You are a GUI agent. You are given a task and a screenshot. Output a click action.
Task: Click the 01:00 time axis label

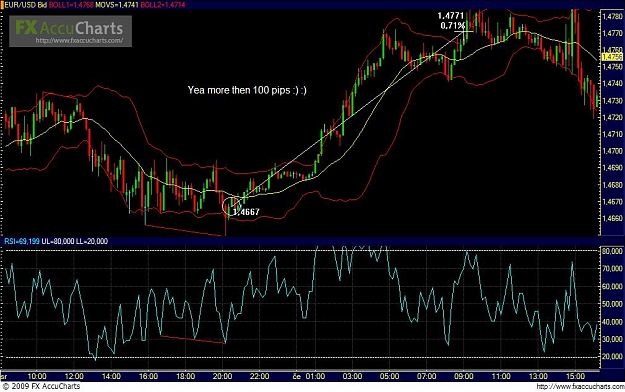[x=315, y=376]
